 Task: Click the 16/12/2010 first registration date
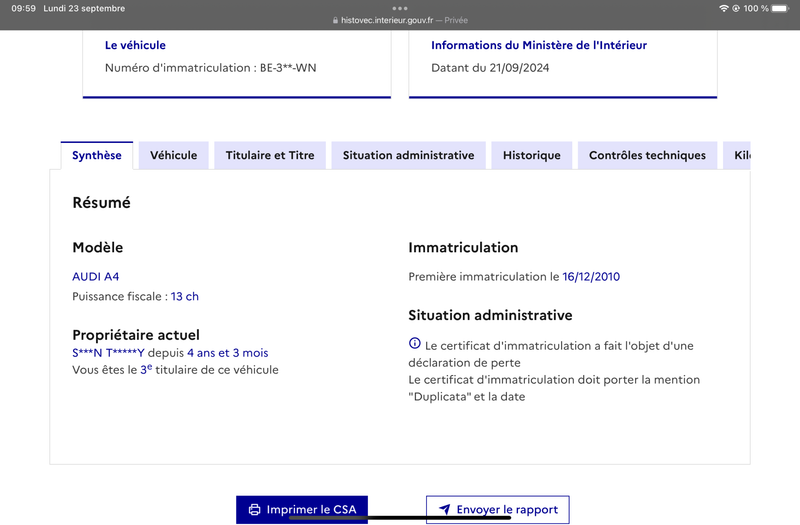click(591, 277)
